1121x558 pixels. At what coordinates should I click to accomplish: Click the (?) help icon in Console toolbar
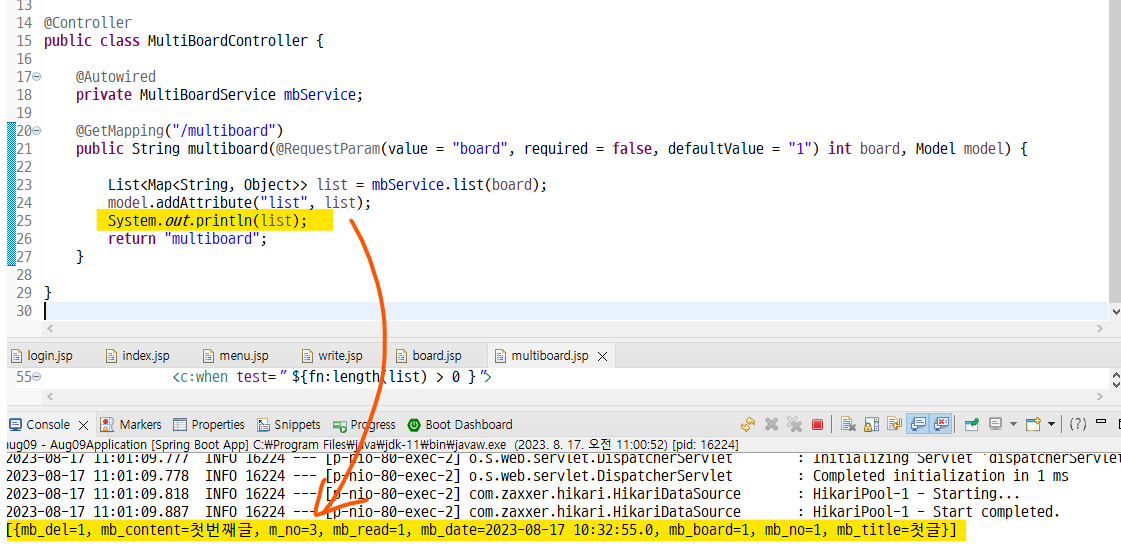(x=1078, y=424)
